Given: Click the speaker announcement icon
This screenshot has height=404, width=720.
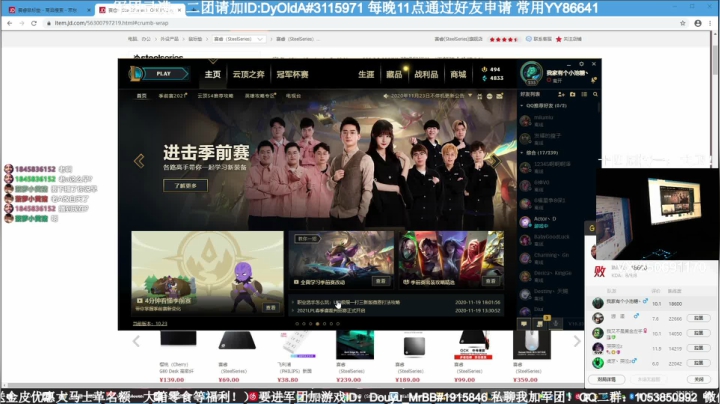Looking at the screenshot, I should 386,96.
